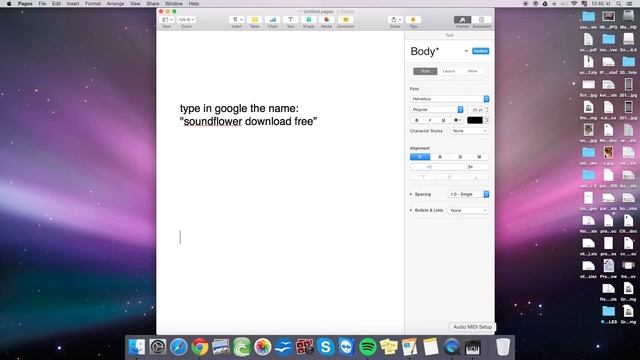Launch TeamViewer from the dock
640x360 pixels.
click(347, 347)
